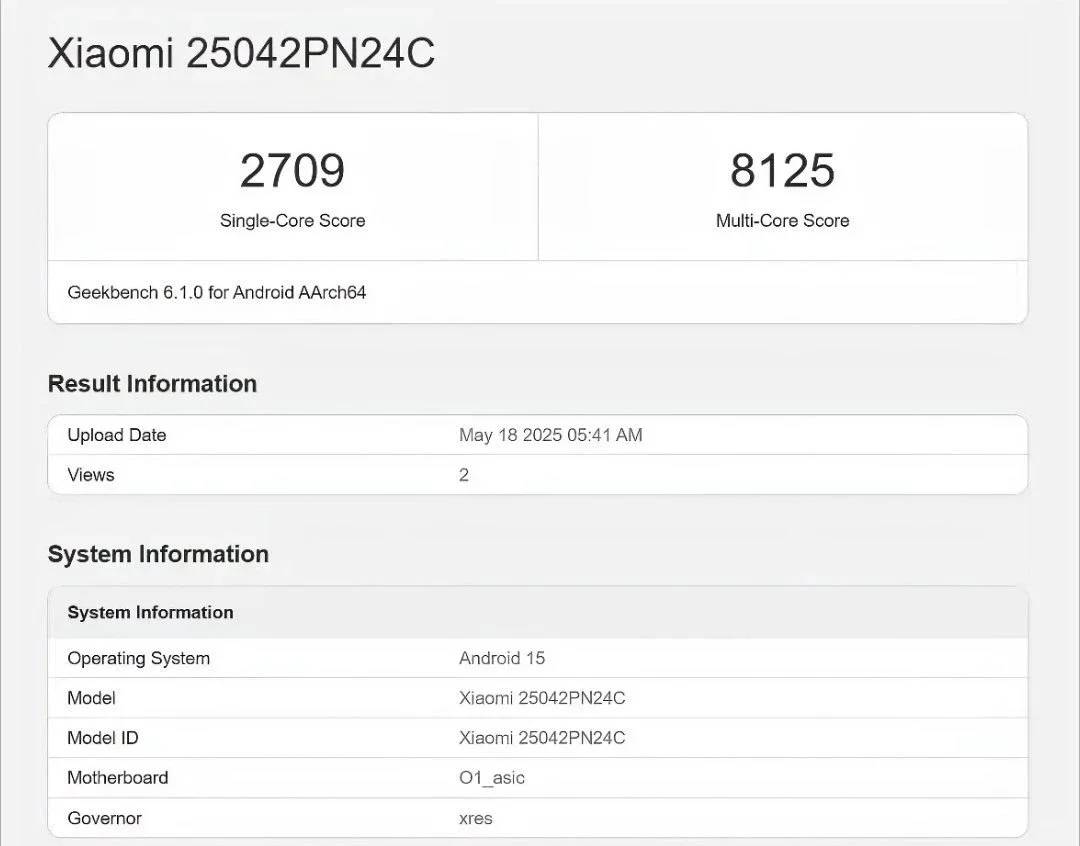
Task: Select Xiaomi 25042PN24C in Model ID row
Action: [542, 738]
